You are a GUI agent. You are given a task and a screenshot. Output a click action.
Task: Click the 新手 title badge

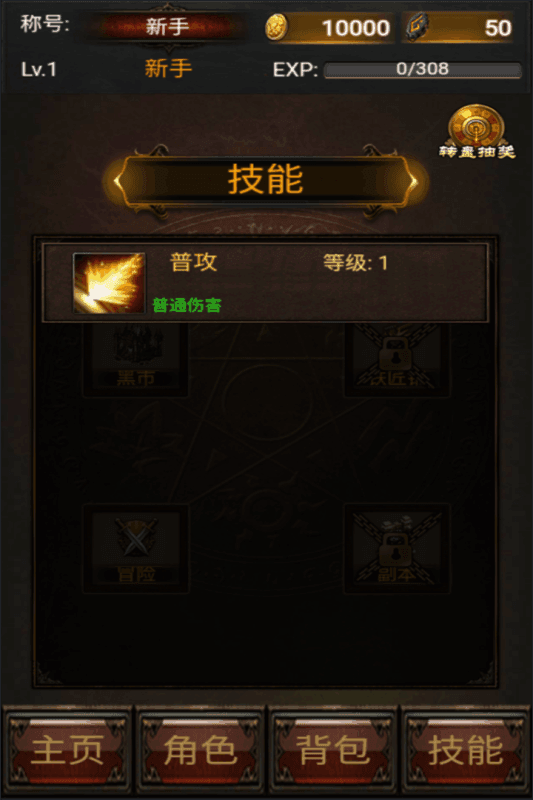167,27
